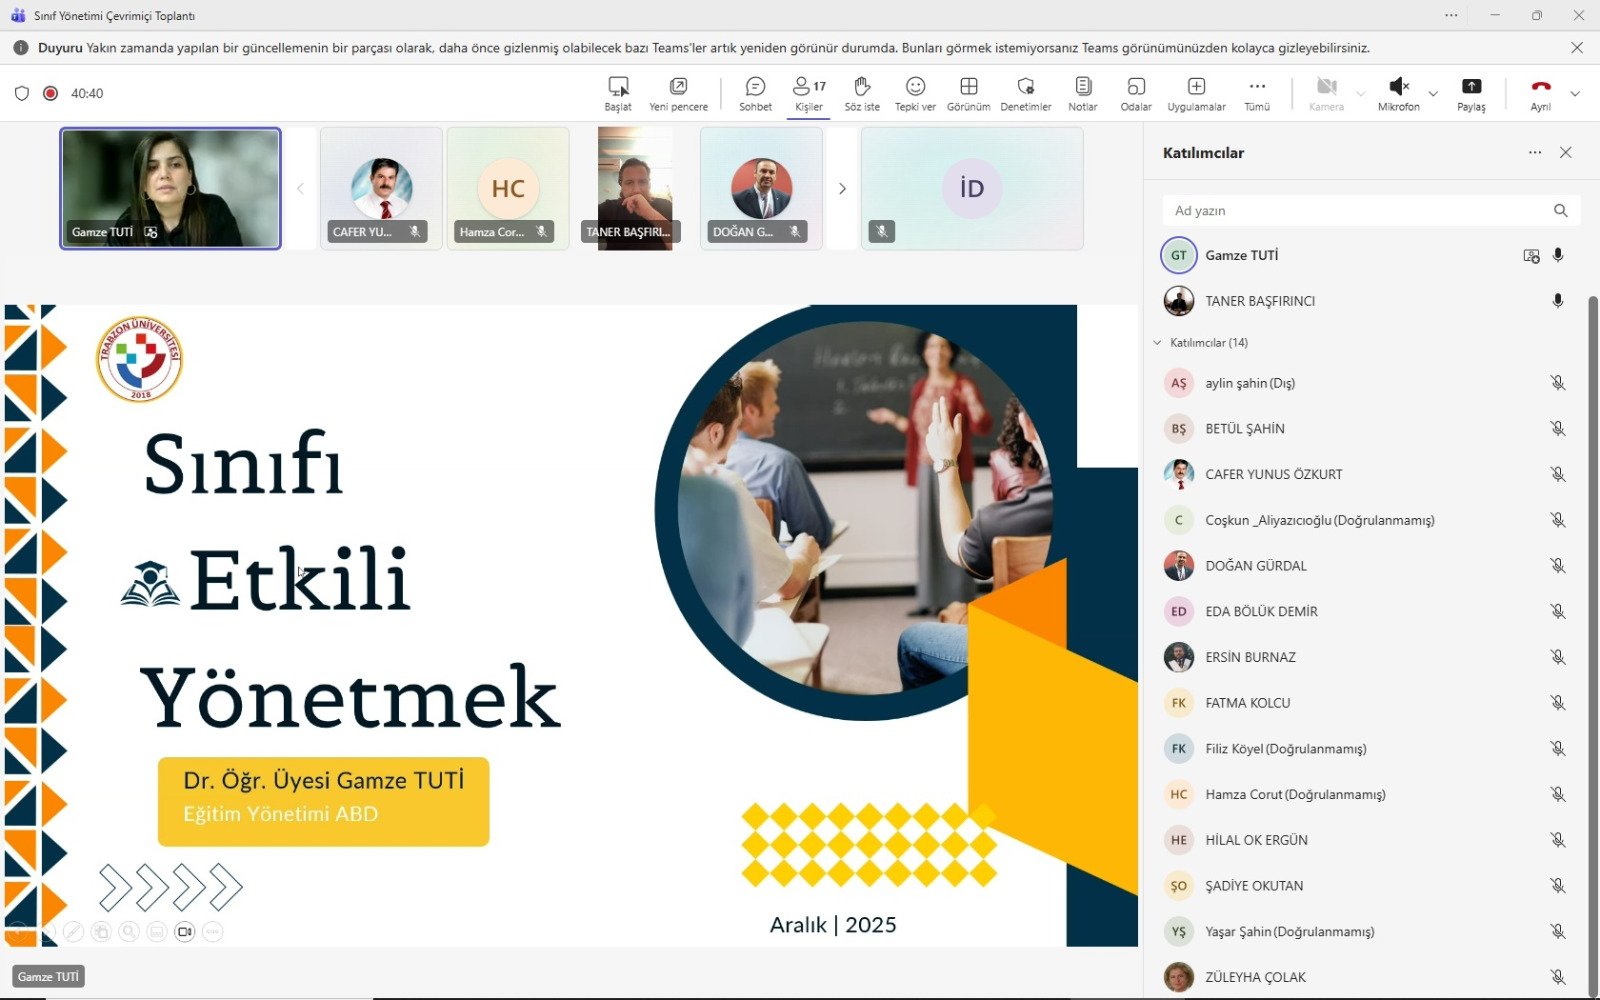Open the Kişiler participants tab
The height and width of the screenshot is (1000, 1600).
coord(809,93)
